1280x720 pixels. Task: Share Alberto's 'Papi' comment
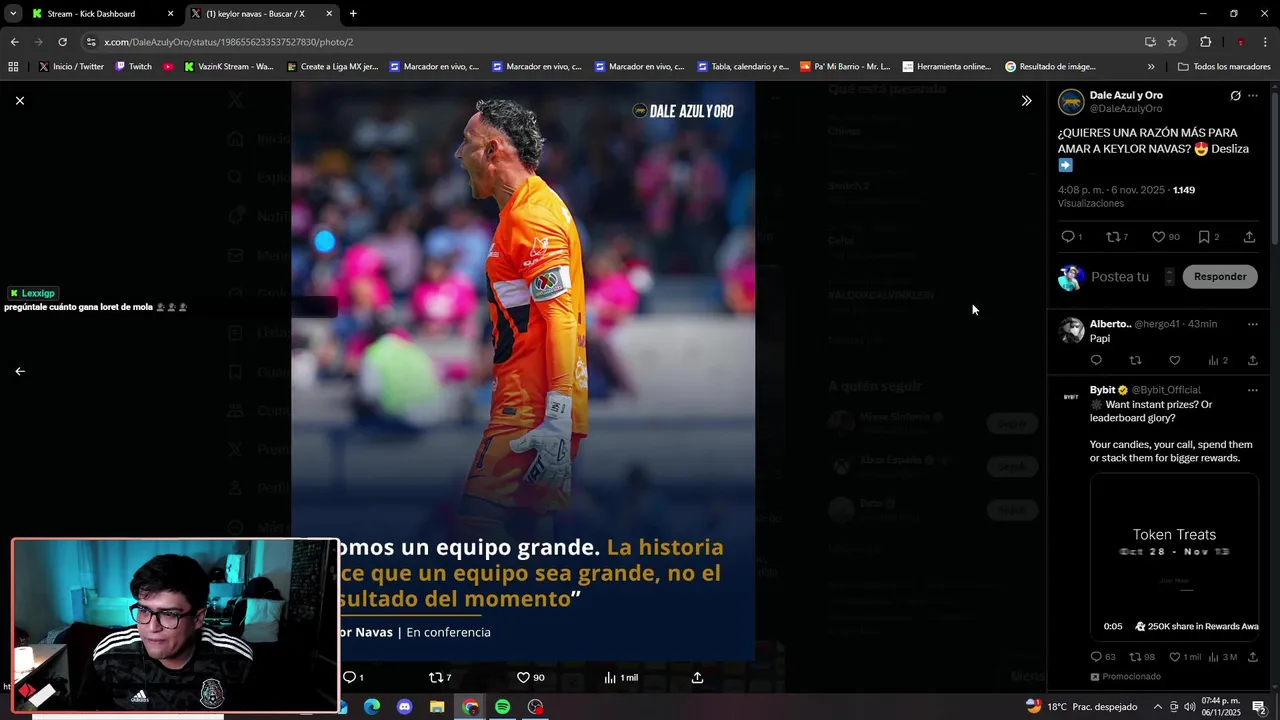click(x=1252, y=360)
